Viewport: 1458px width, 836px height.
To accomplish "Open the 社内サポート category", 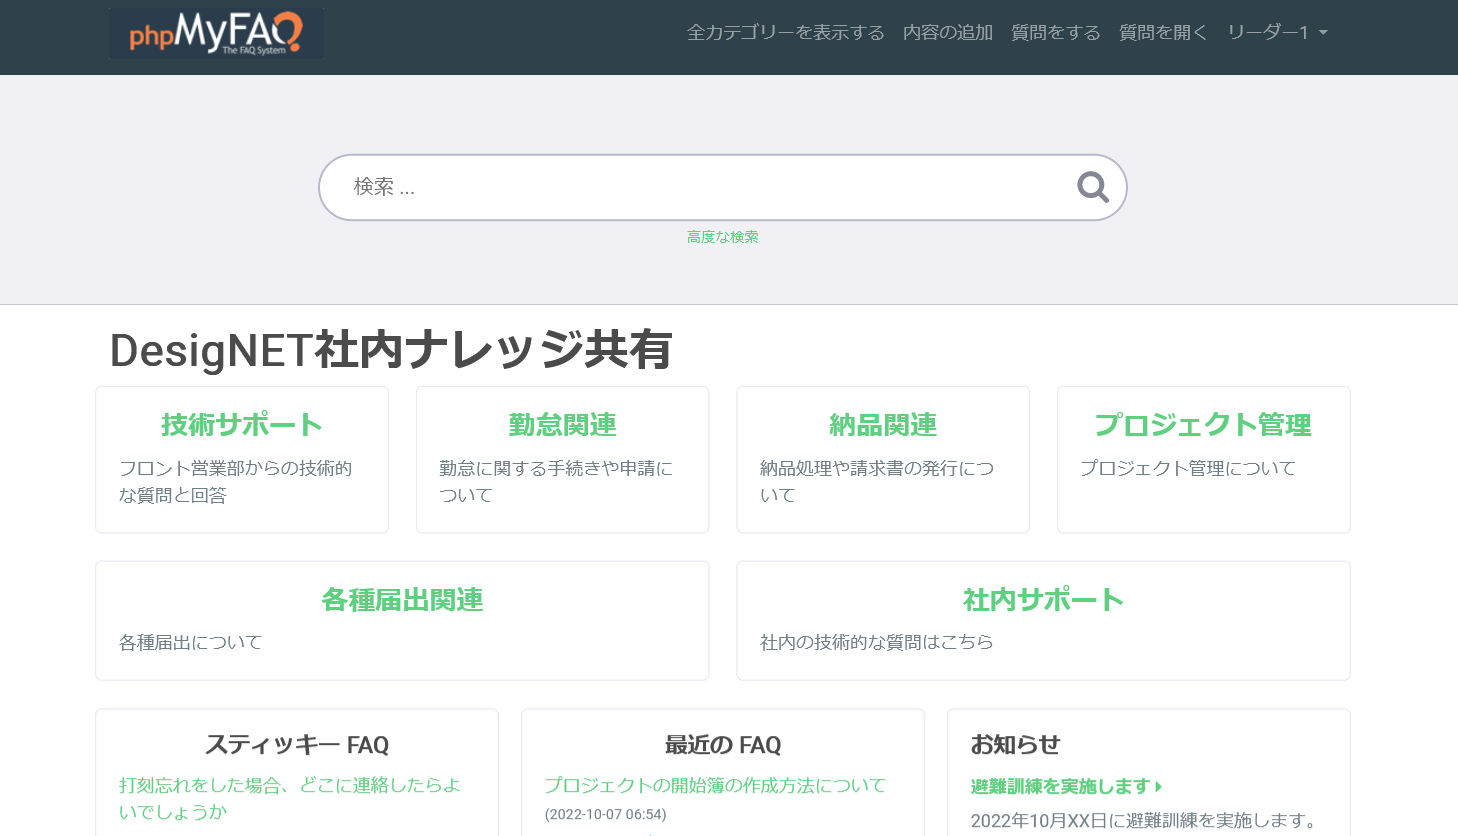I will click(1043, 600).
